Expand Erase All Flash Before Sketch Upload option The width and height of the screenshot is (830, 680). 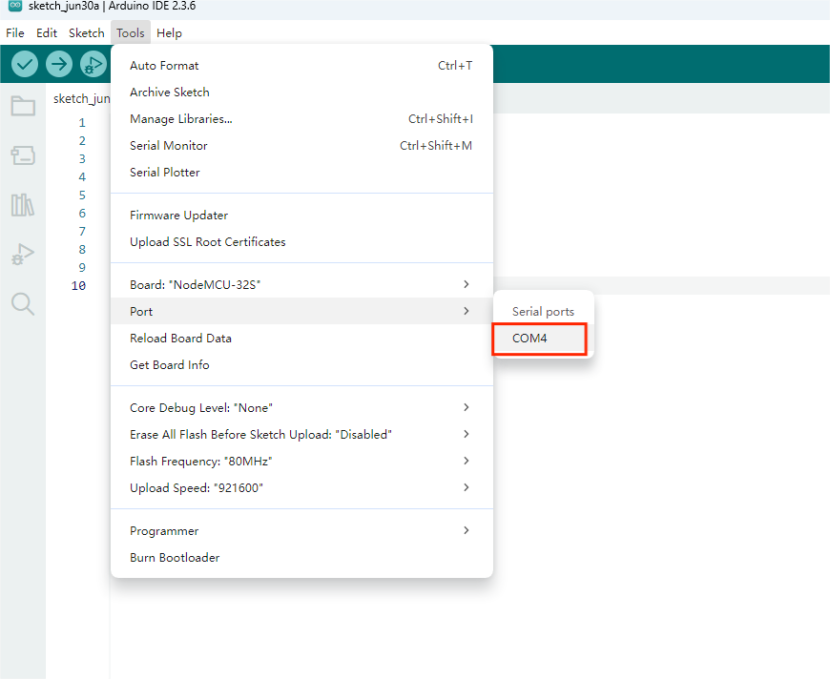click(300, 435)
